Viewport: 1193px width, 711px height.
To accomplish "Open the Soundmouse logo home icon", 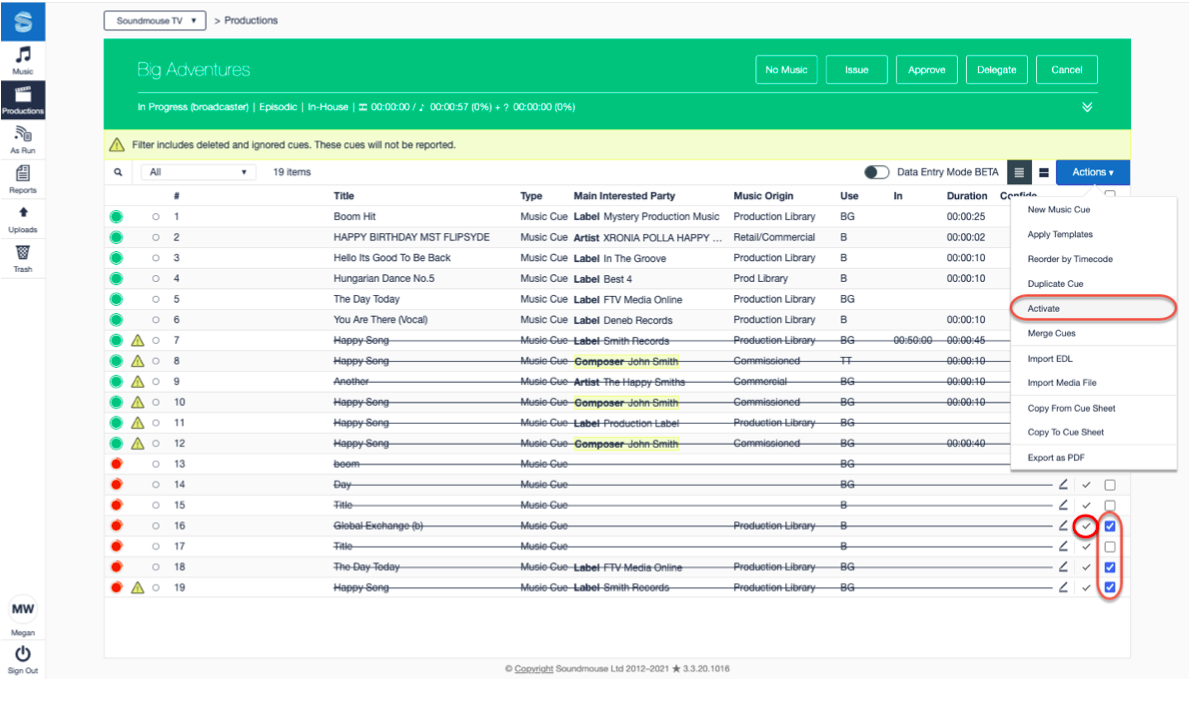I will pos(23,21).
